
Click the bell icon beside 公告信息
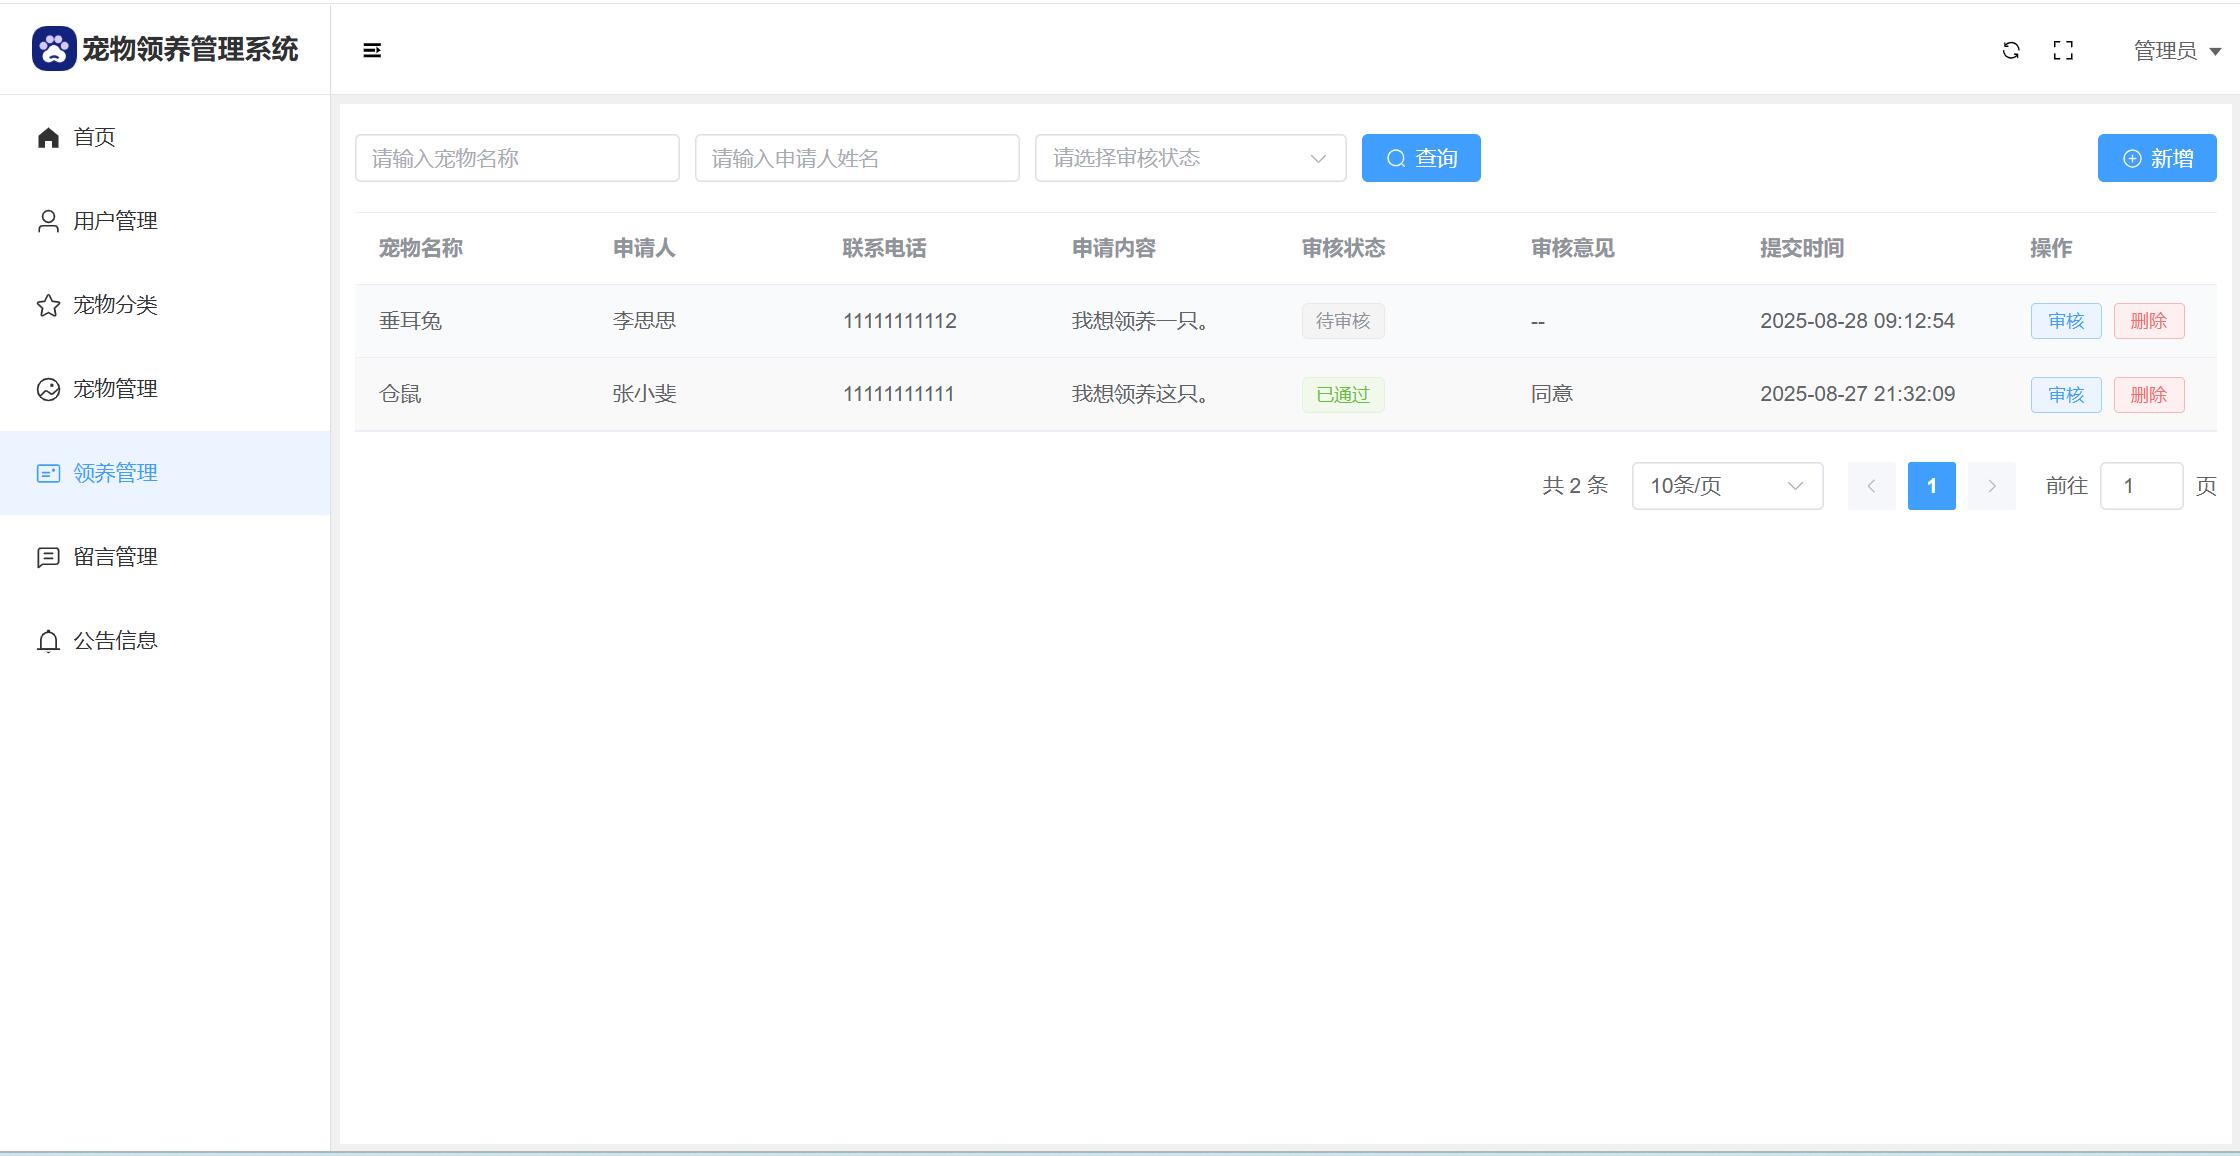tap(48, 641)
